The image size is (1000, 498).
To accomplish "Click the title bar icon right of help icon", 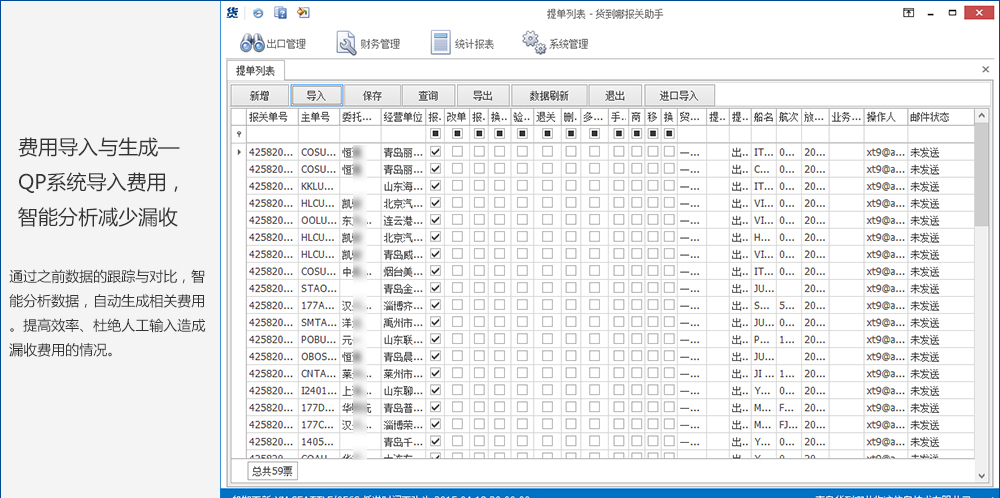I will (303, 13).
